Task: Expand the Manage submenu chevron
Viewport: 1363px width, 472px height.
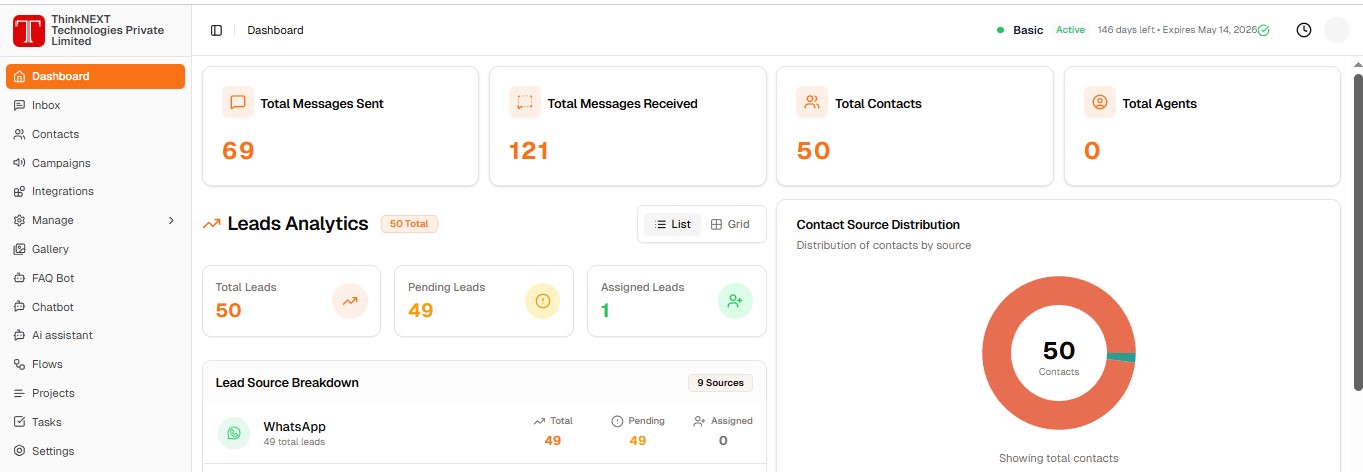Action: (x=171, y=220)
